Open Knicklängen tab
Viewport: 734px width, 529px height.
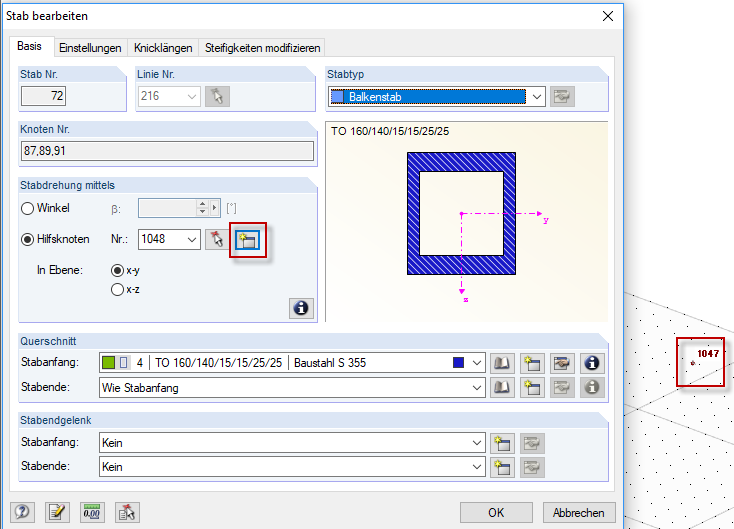[x=163, y=48]
